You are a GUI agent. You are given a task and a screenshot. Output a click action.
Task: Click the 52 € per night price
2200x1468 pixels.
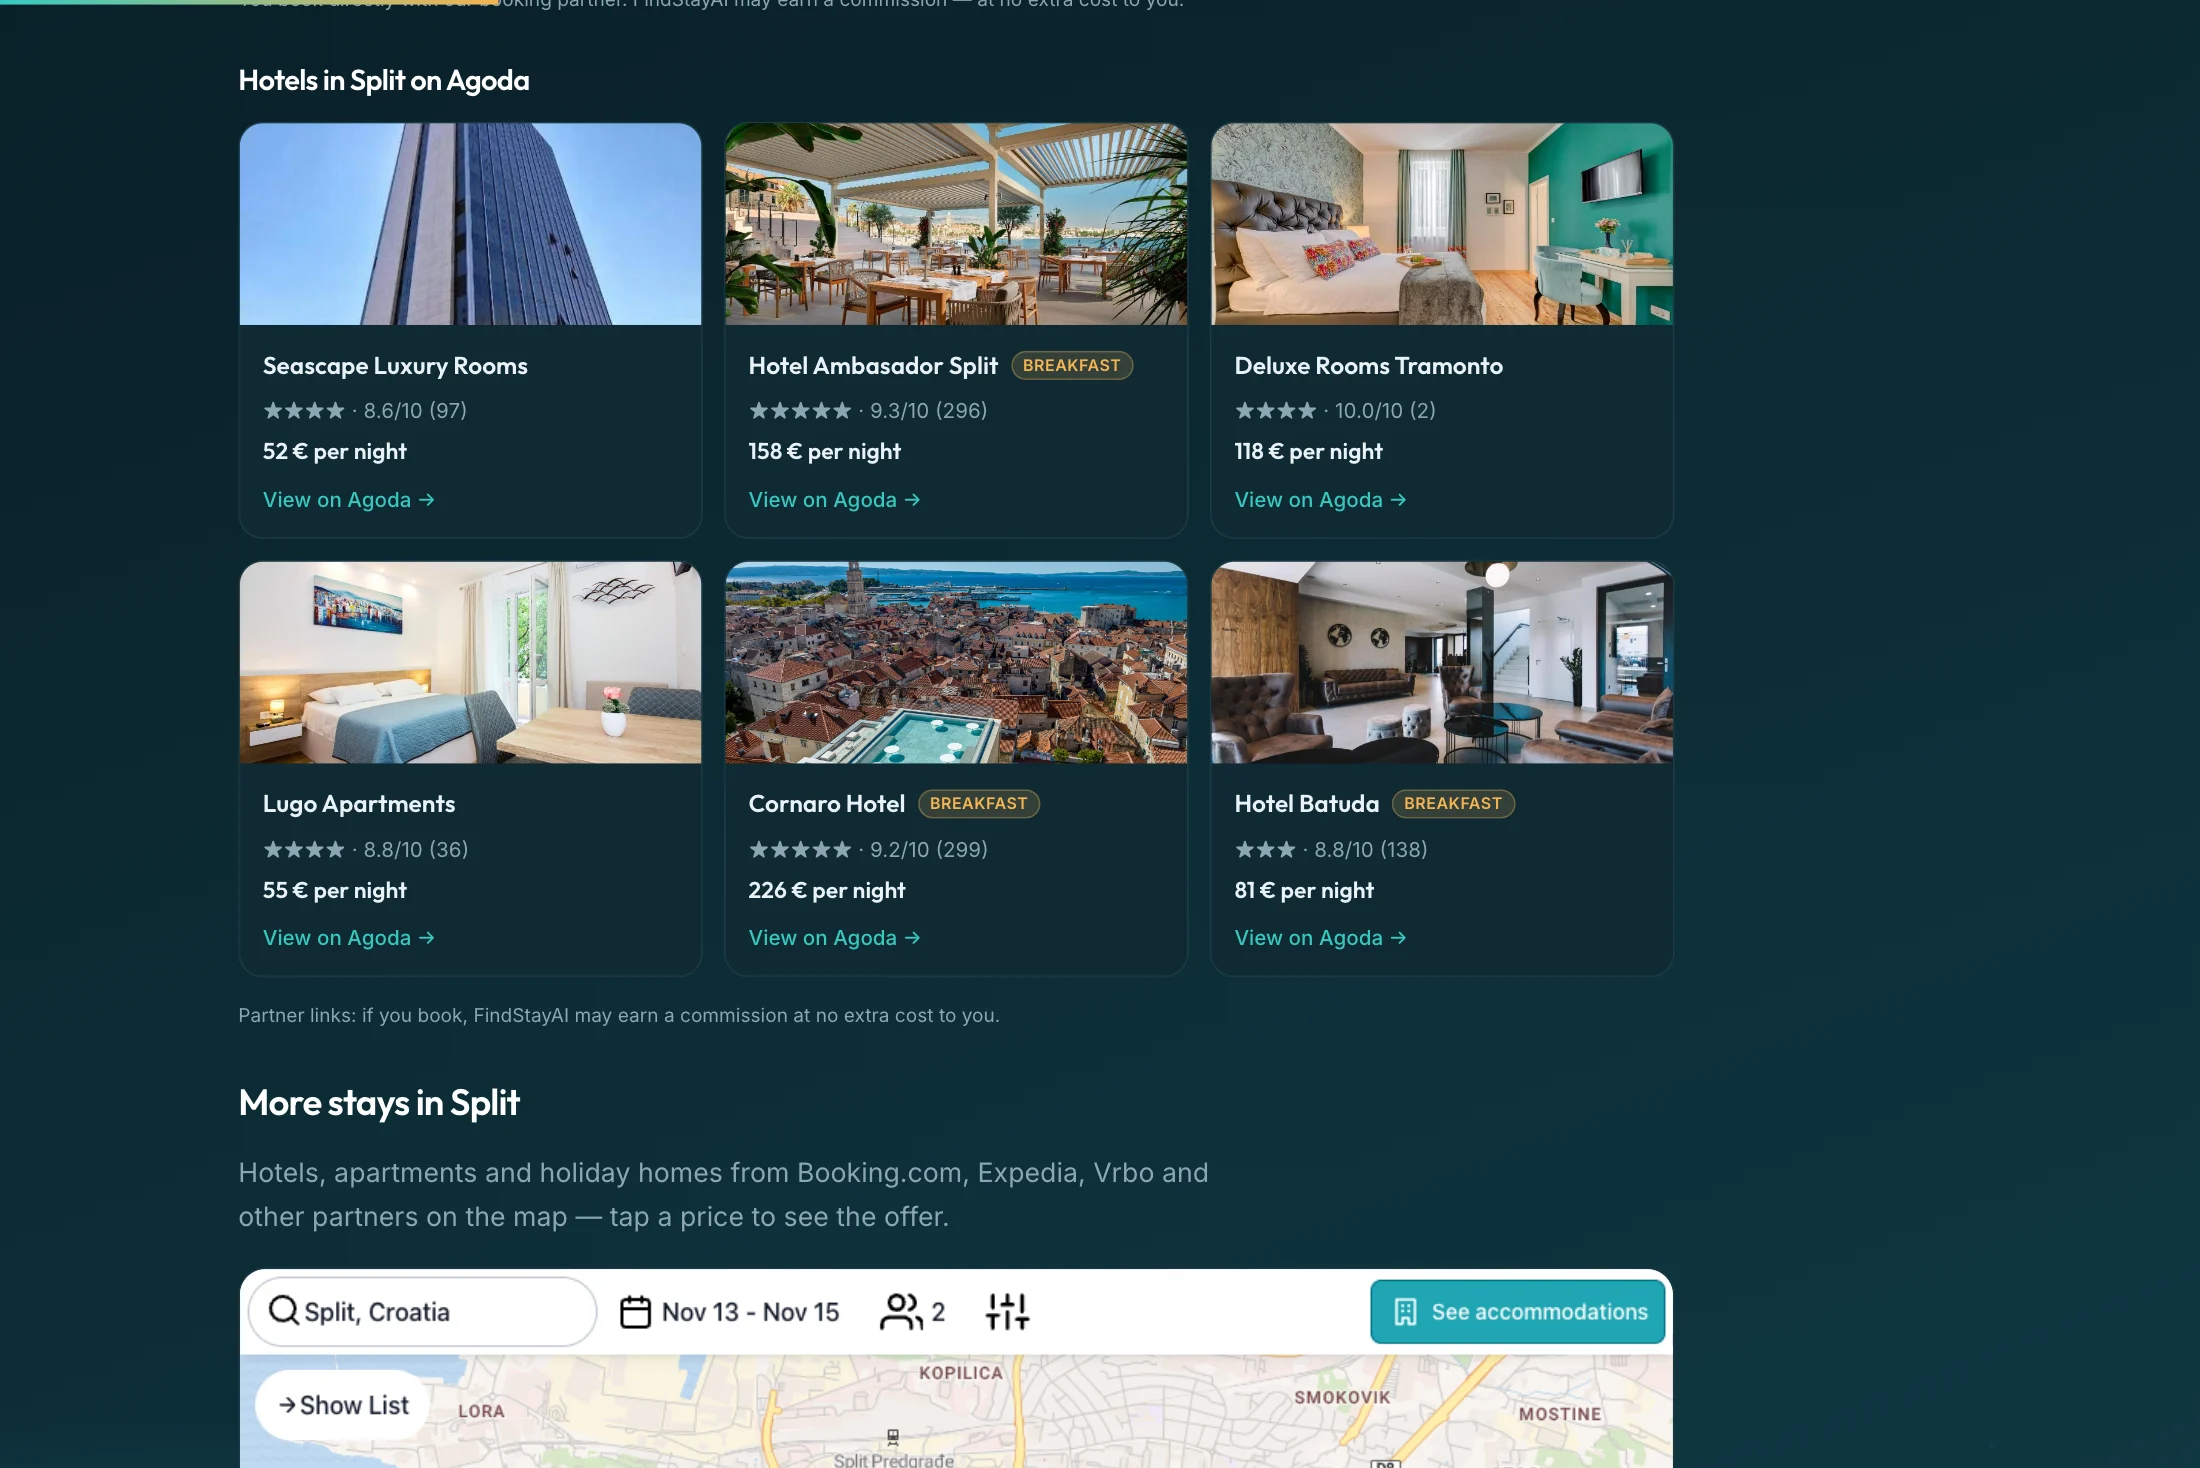[x=335, y=451]
